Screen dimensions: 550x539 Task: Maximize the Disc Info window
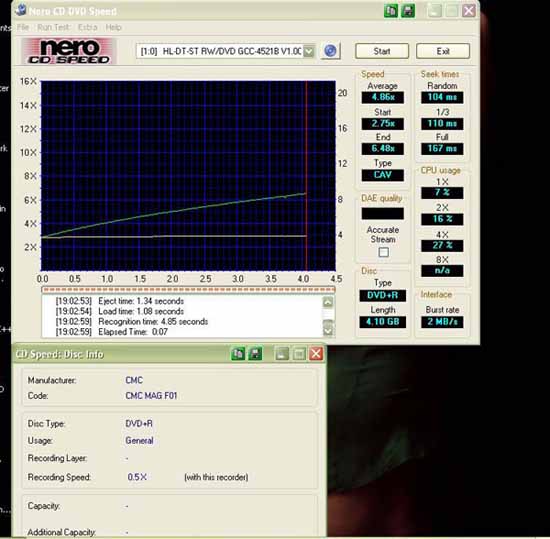click(299, 353)
